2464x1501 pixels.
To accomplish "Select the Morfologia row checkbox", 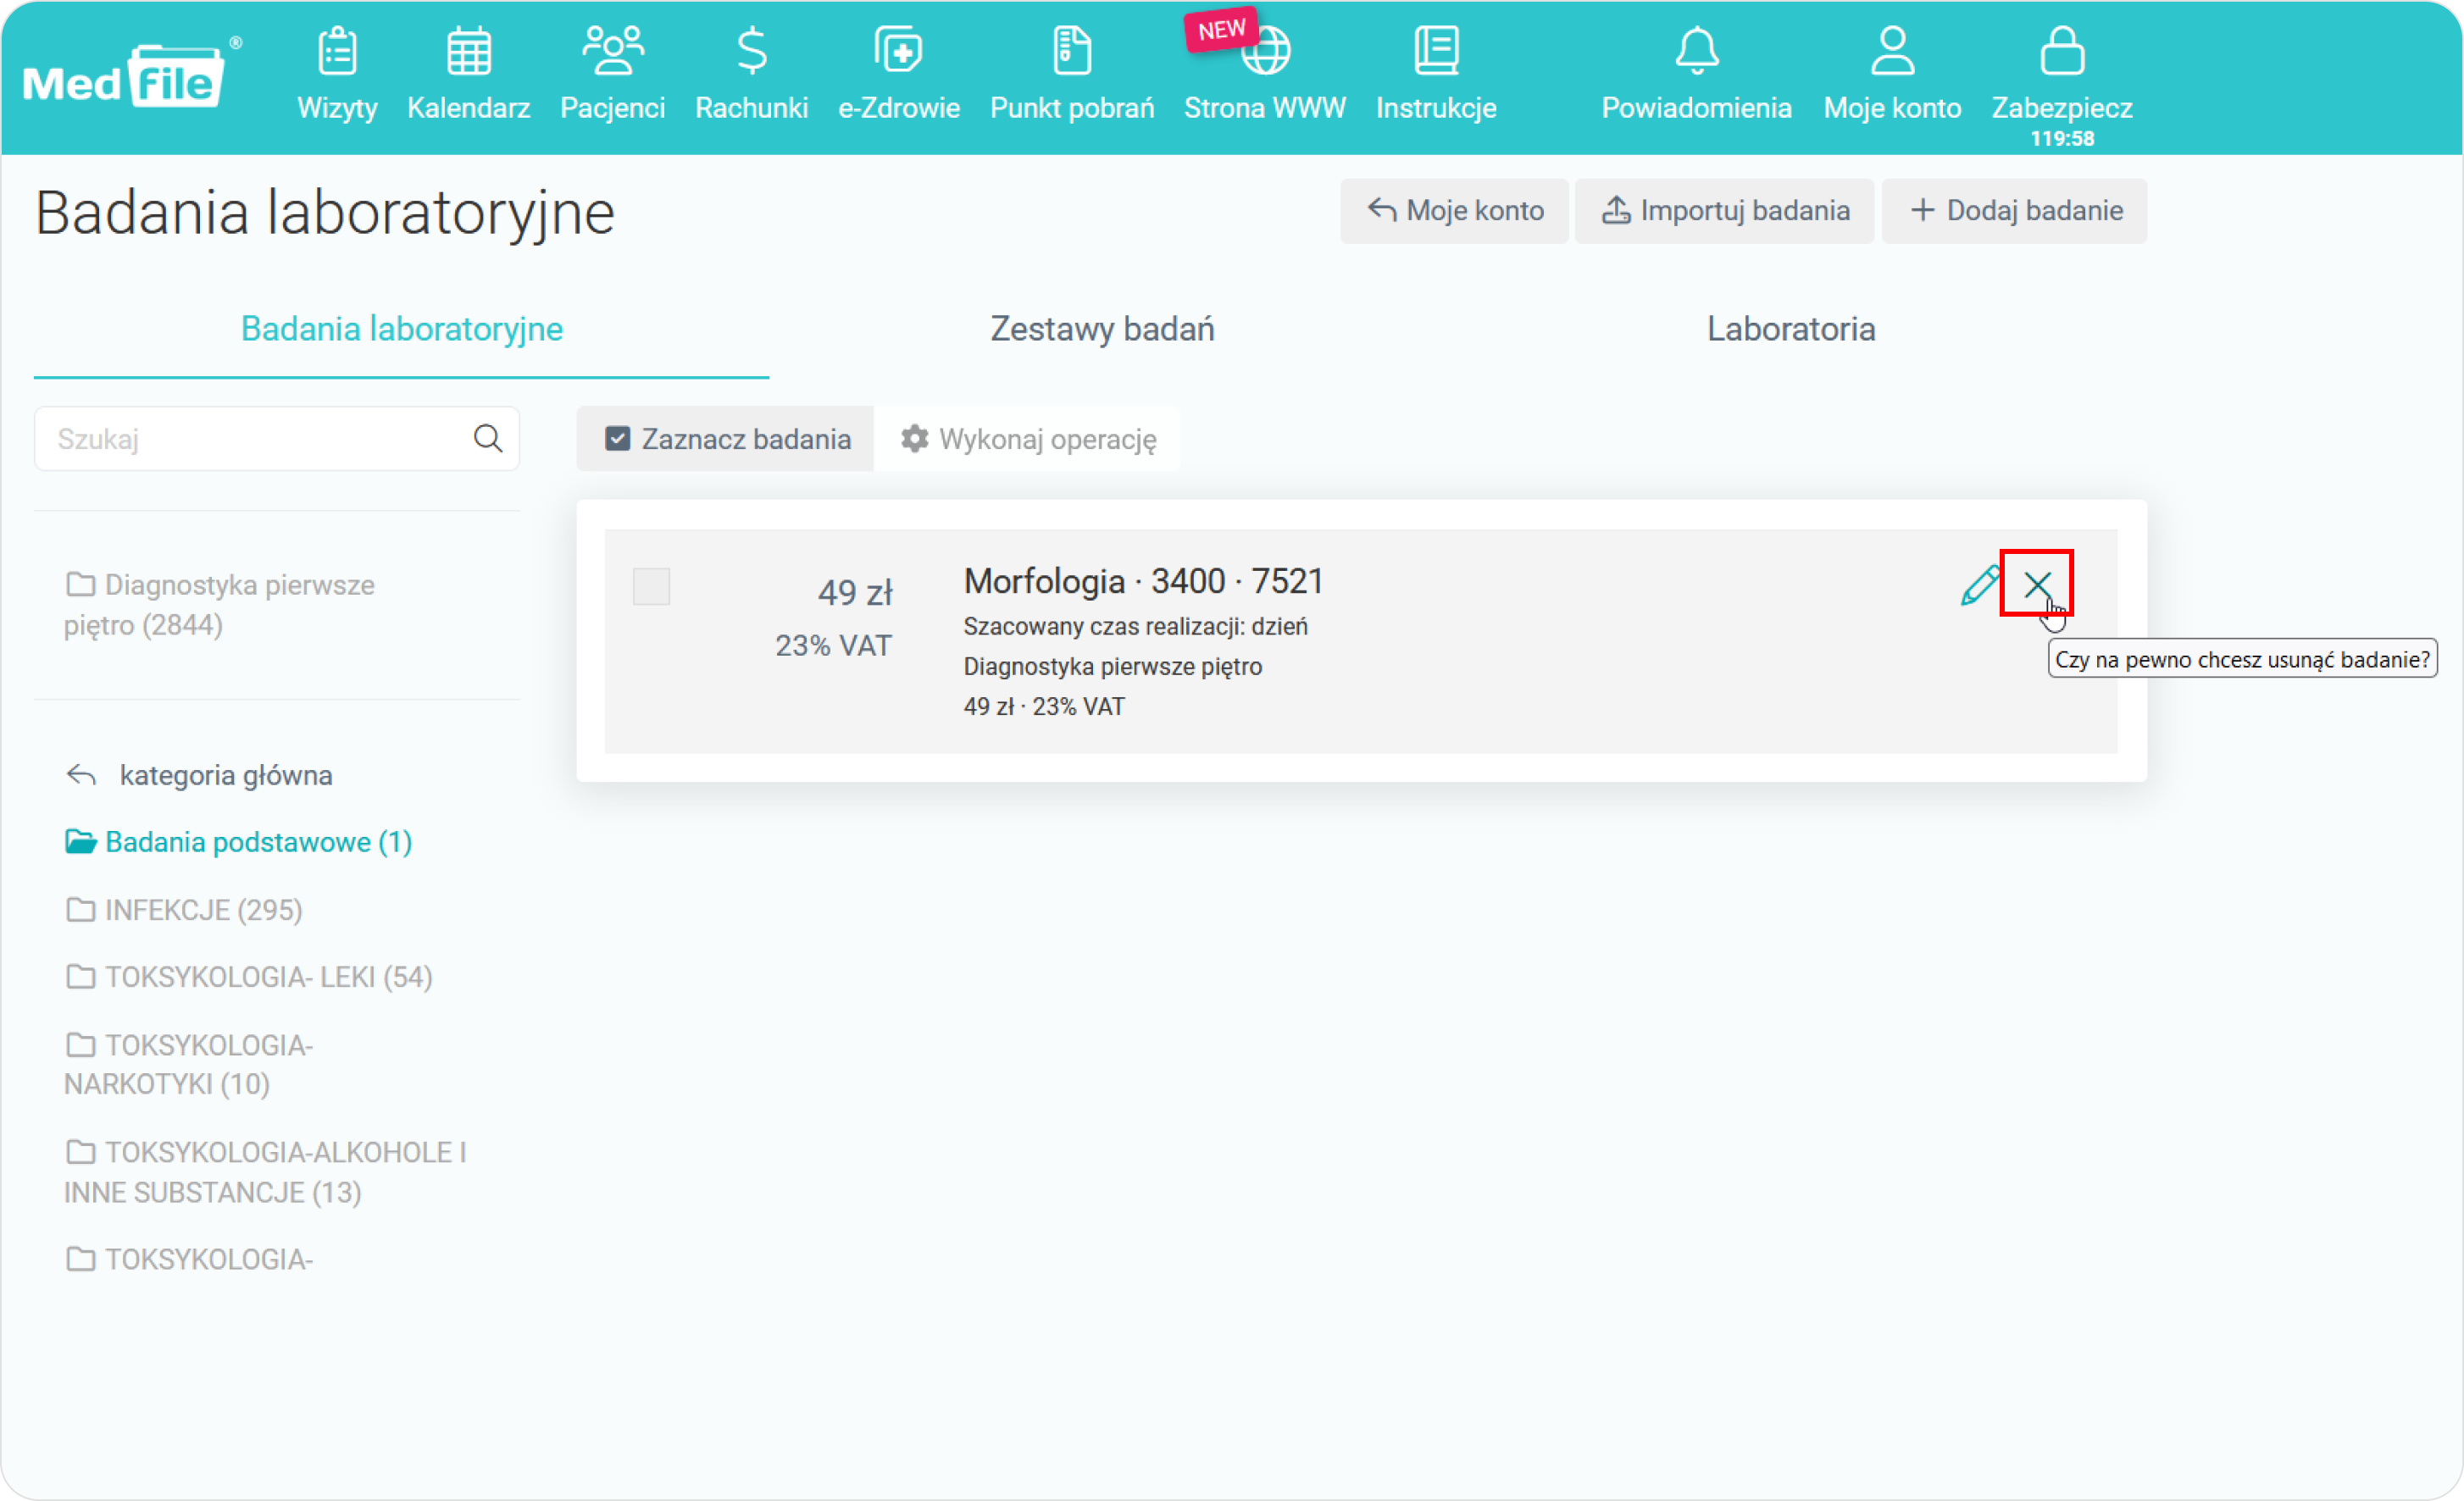I will tap(651, 586).
